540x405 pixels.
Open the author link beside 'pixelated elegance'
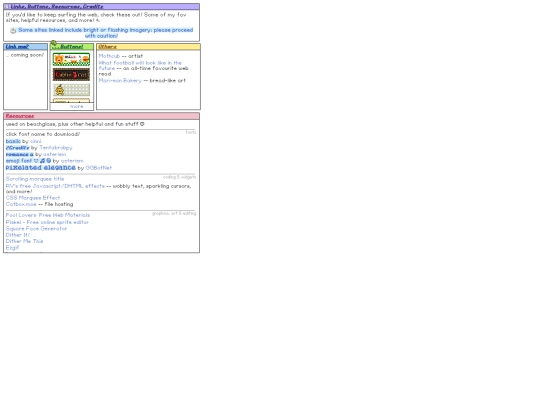[98, 168]
